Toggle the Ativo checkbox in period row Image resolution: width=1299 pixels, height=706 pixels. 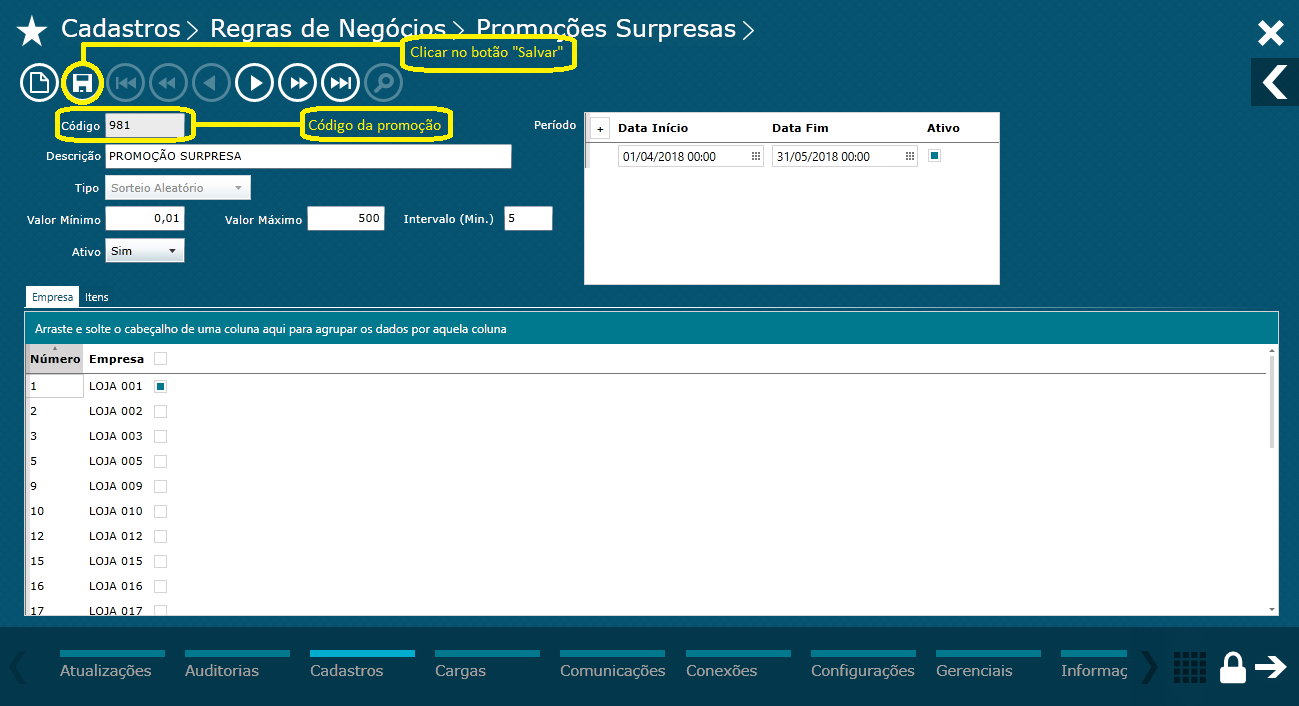(934, 155)
